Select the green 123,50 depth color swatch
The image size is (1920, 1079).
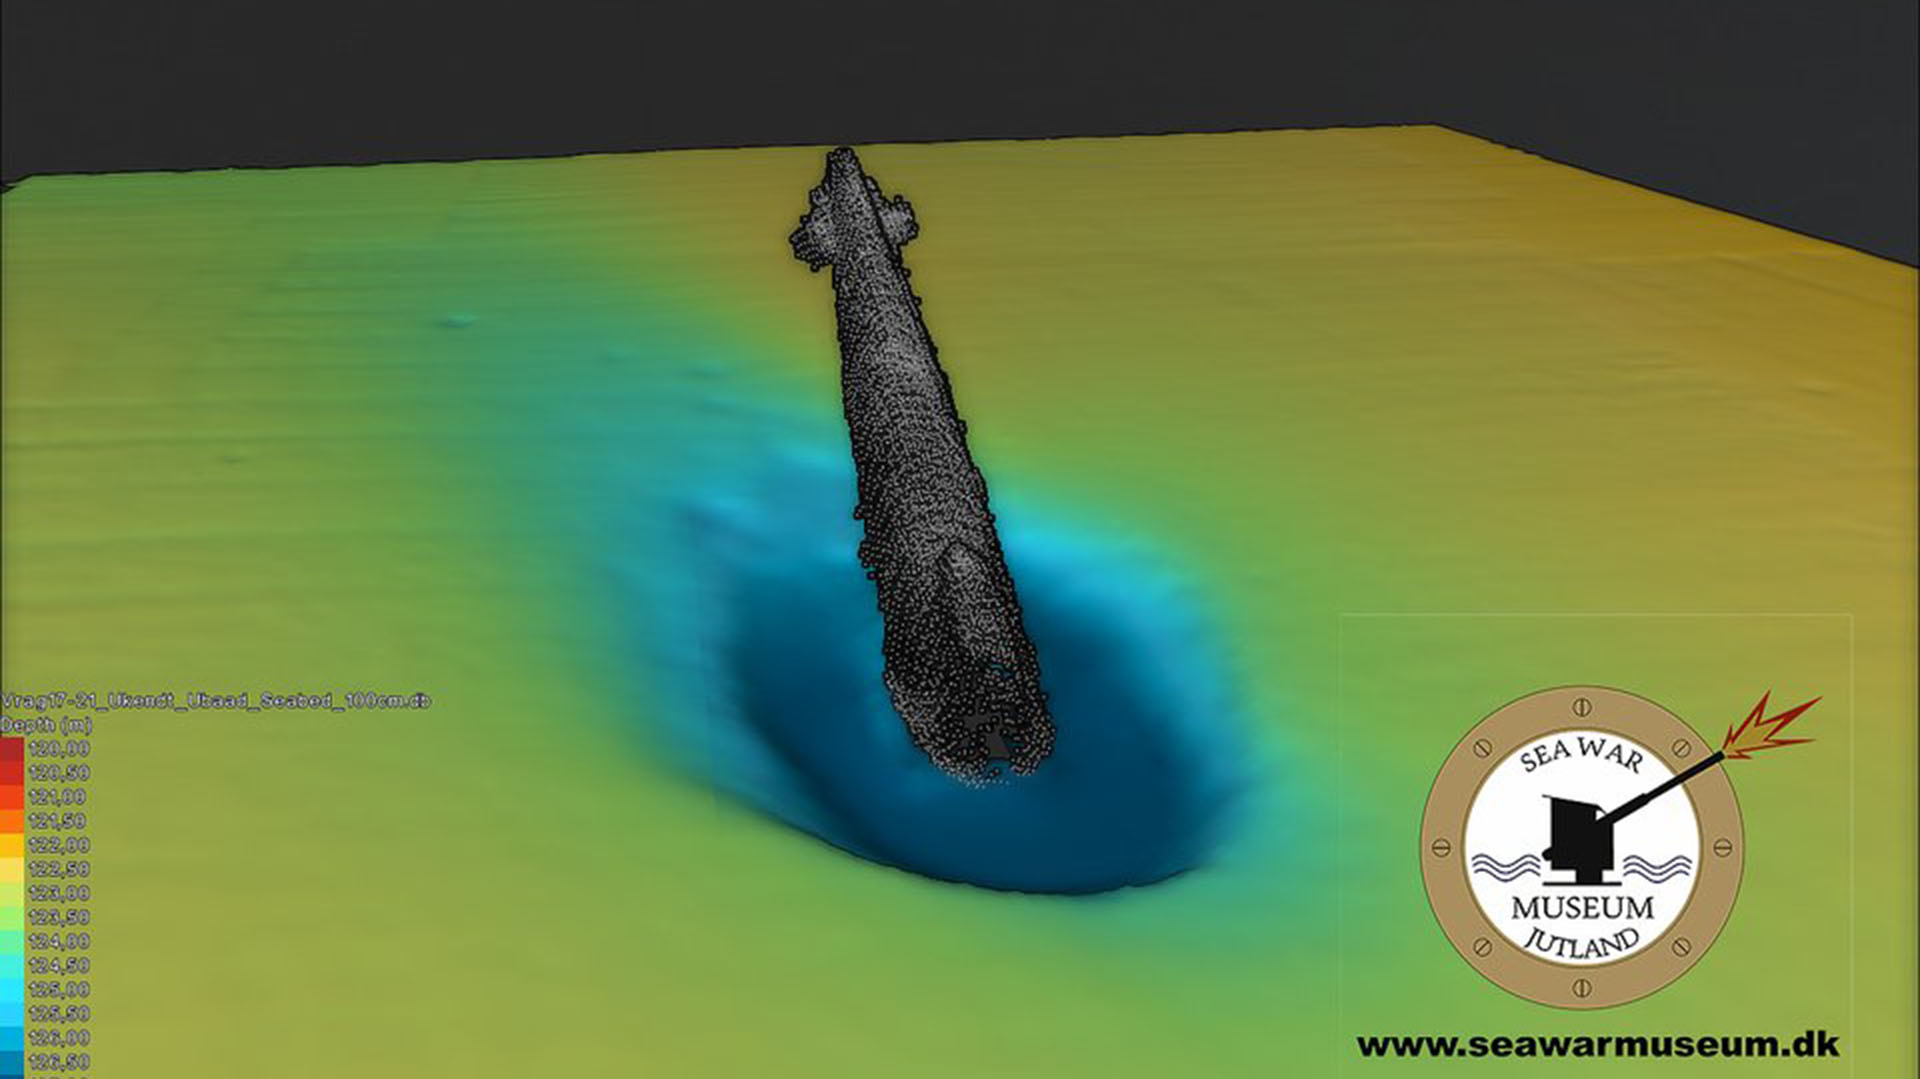pos(12,917)
